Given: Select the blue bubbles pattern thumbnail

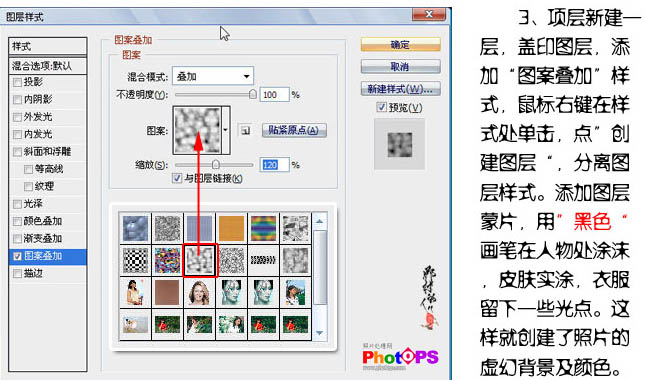Looking at the screenshot, I should tap(135, 228).
